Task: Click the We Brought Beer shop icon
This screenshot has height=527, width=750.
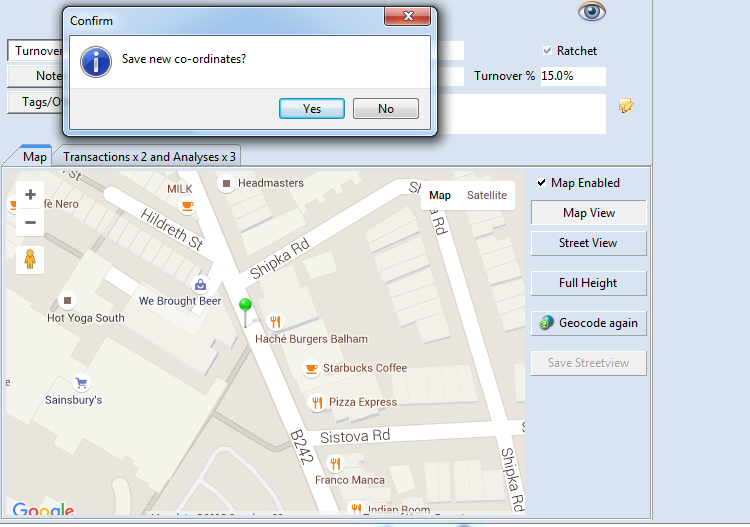Action: 200,285
